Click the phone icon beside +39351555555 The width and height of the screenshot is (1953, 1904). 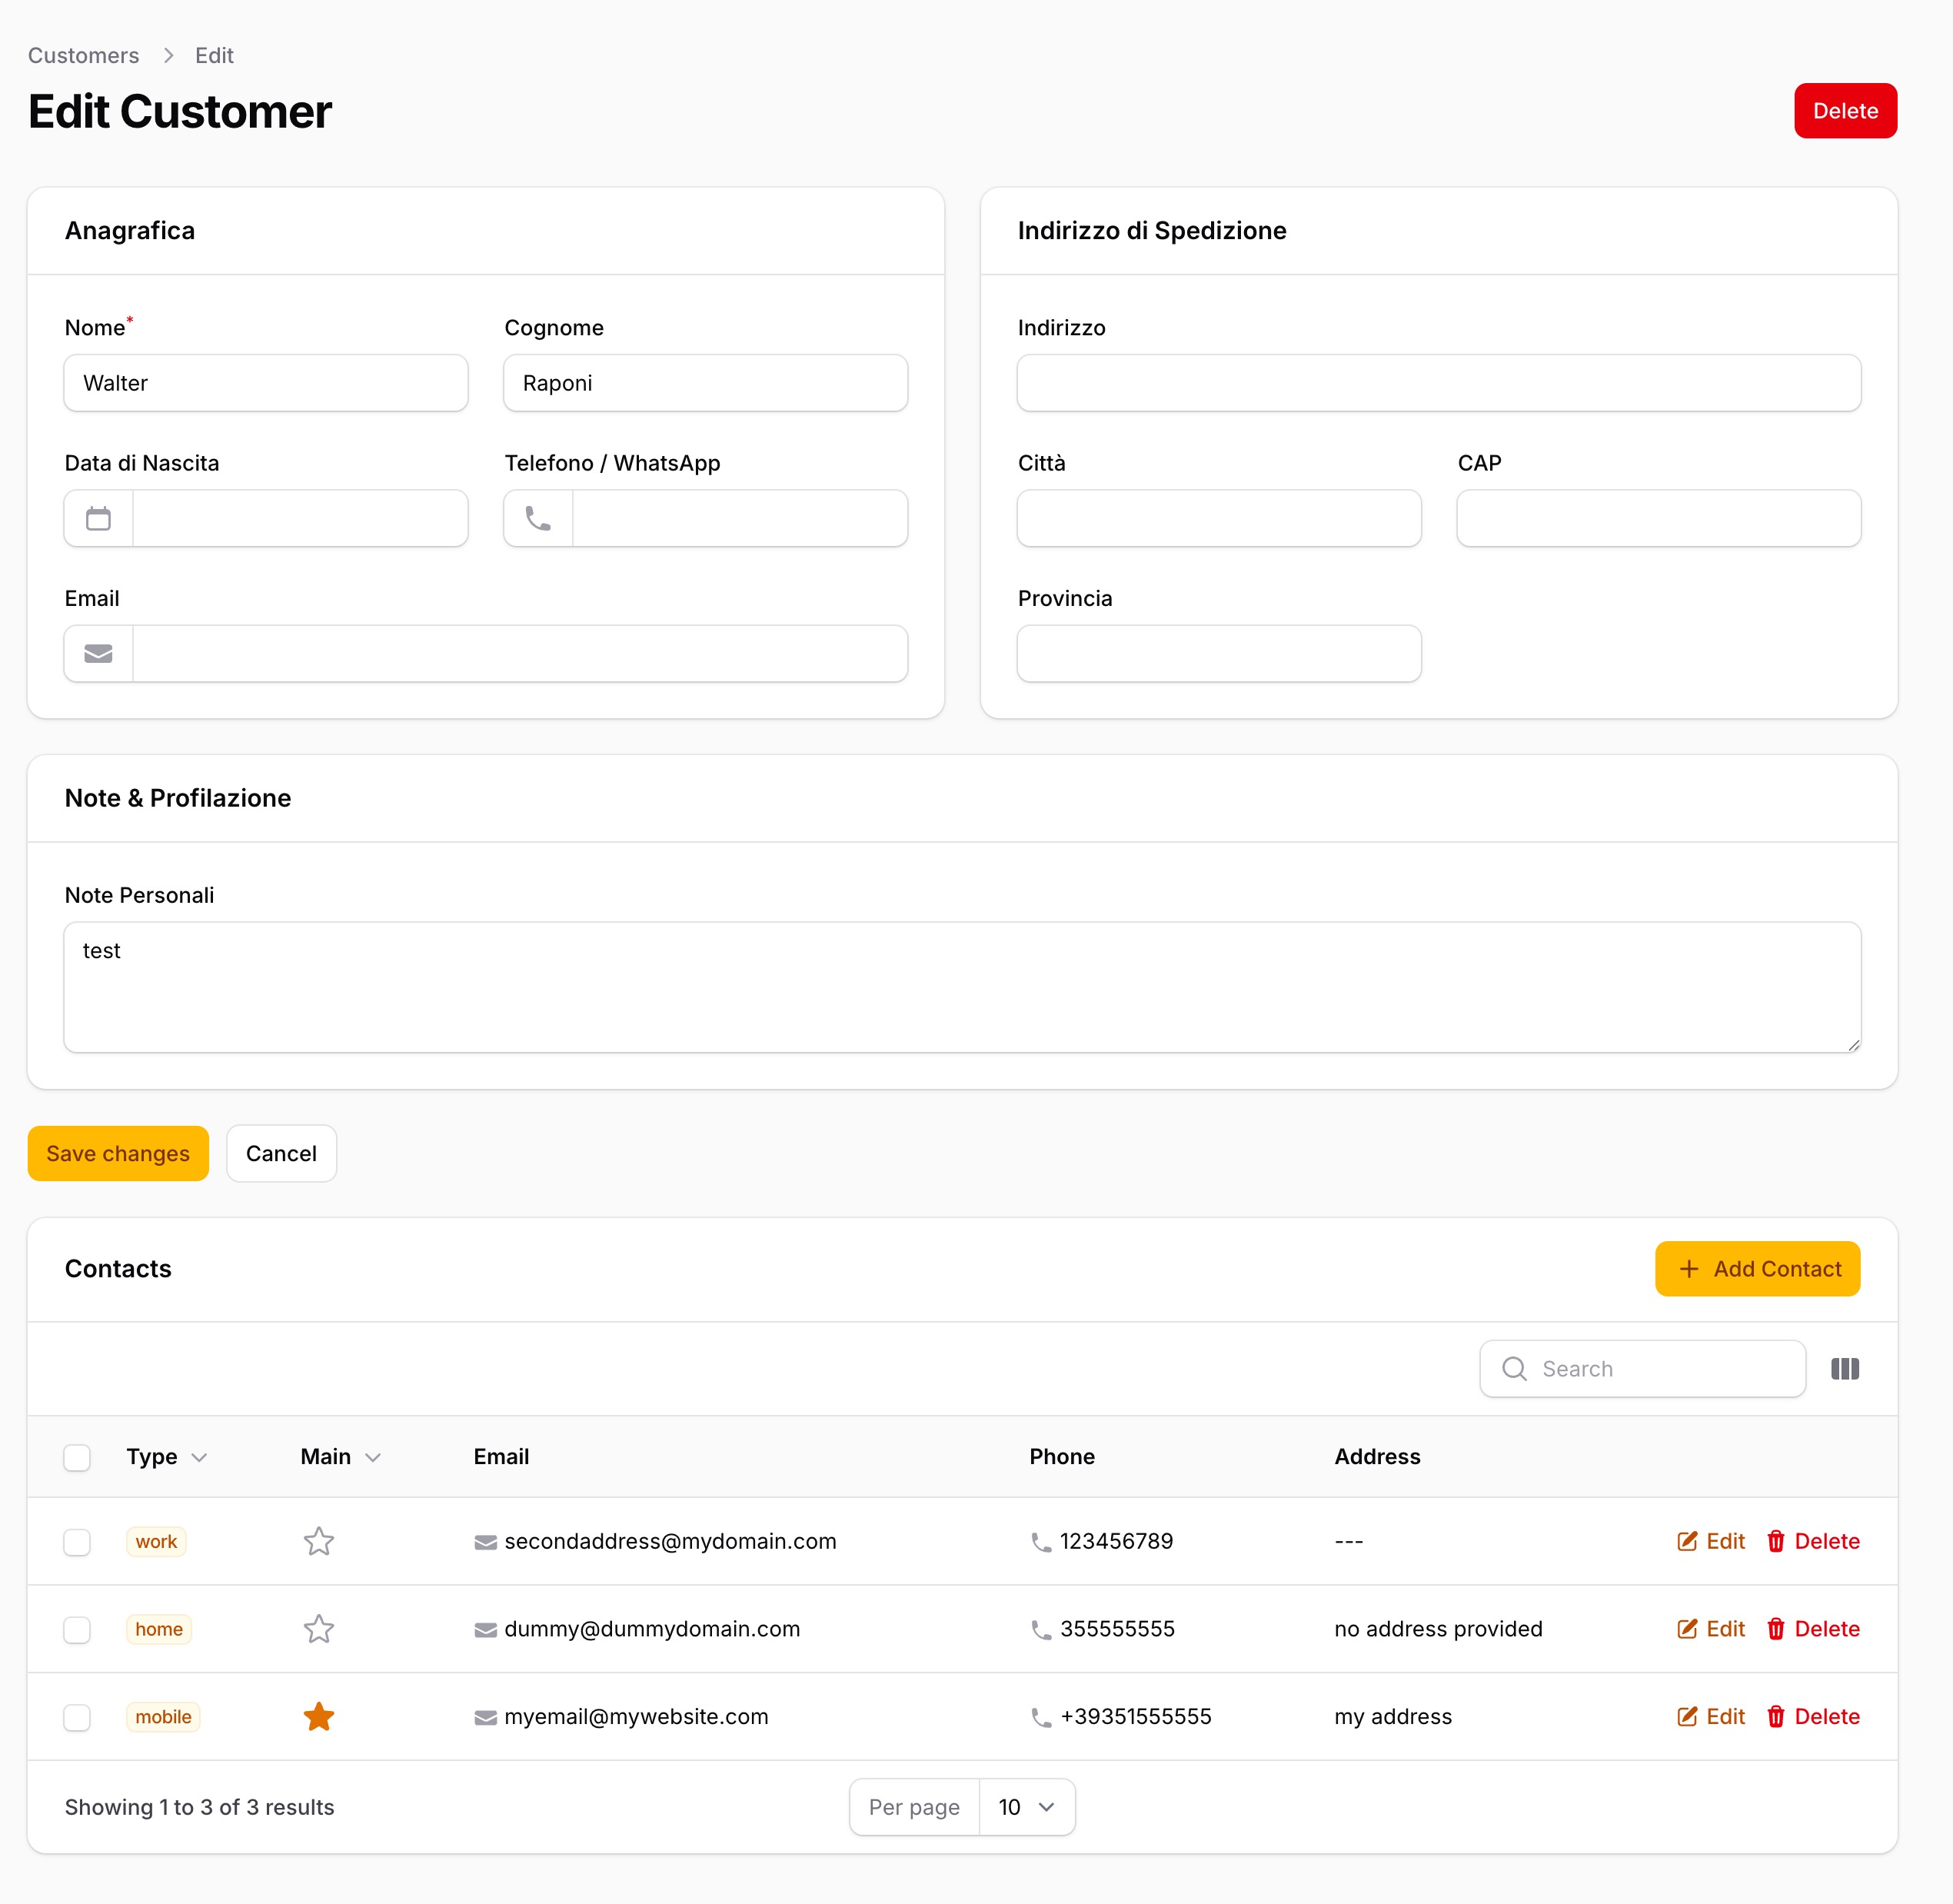[1040, 1716]
